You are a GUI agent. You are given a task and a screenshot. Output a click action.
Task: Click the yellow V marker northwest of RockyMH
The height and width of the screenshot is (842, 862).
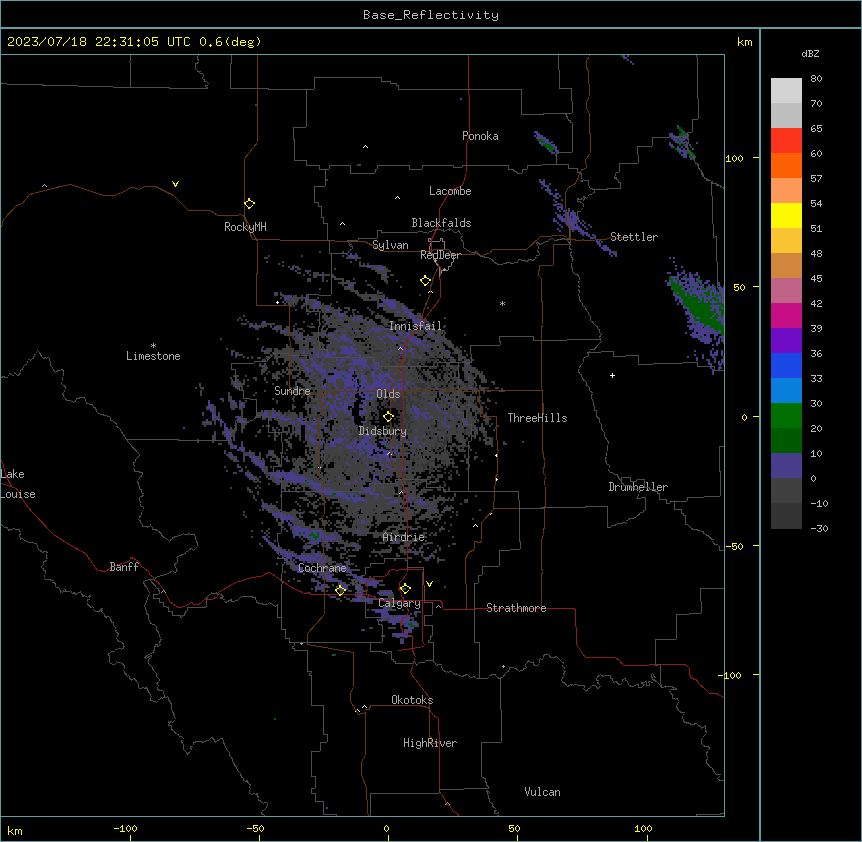tap(175, 184)
